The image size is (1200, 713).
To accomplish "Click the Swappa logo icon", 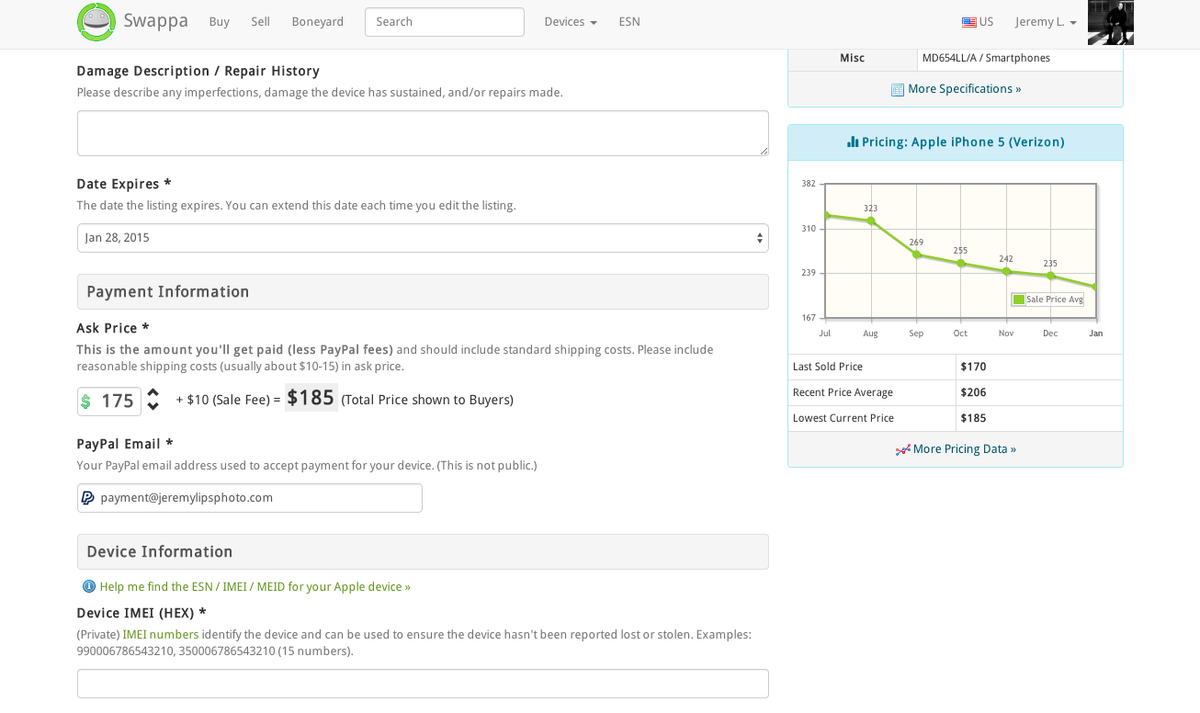I will coord(97,22).
